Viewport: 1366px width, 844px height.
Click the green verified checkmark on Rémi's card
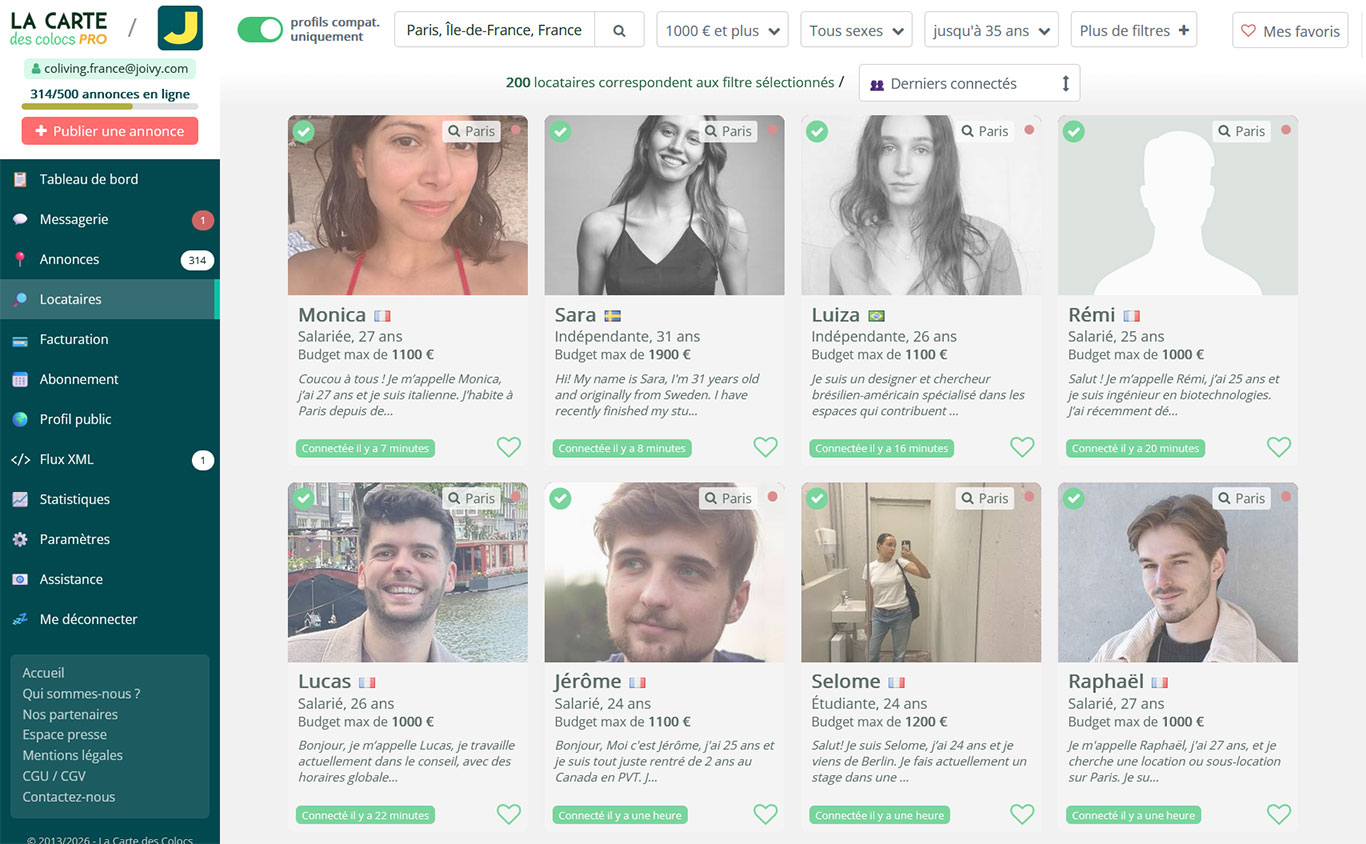[x=1074, y=131]
